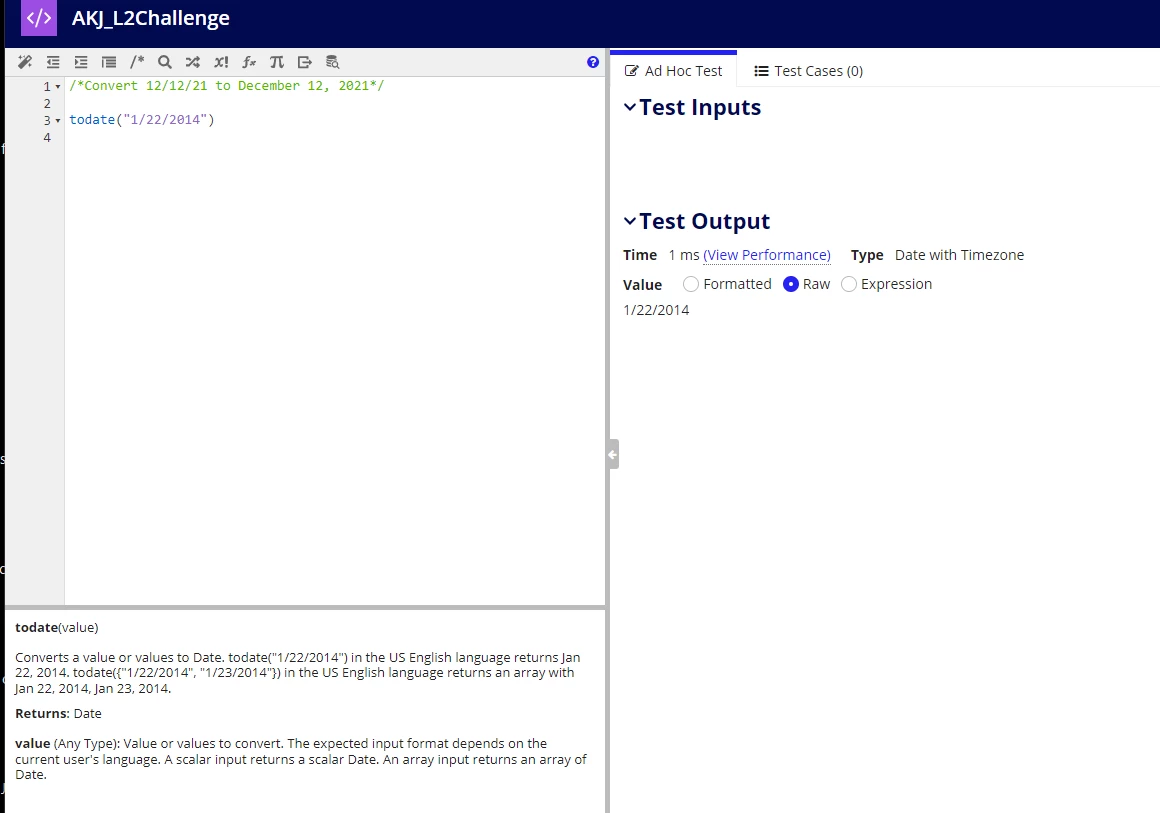The height and width of the screenshot is (813, 1160).
Task: Open the blue help question icon
Action: (593, 62)
